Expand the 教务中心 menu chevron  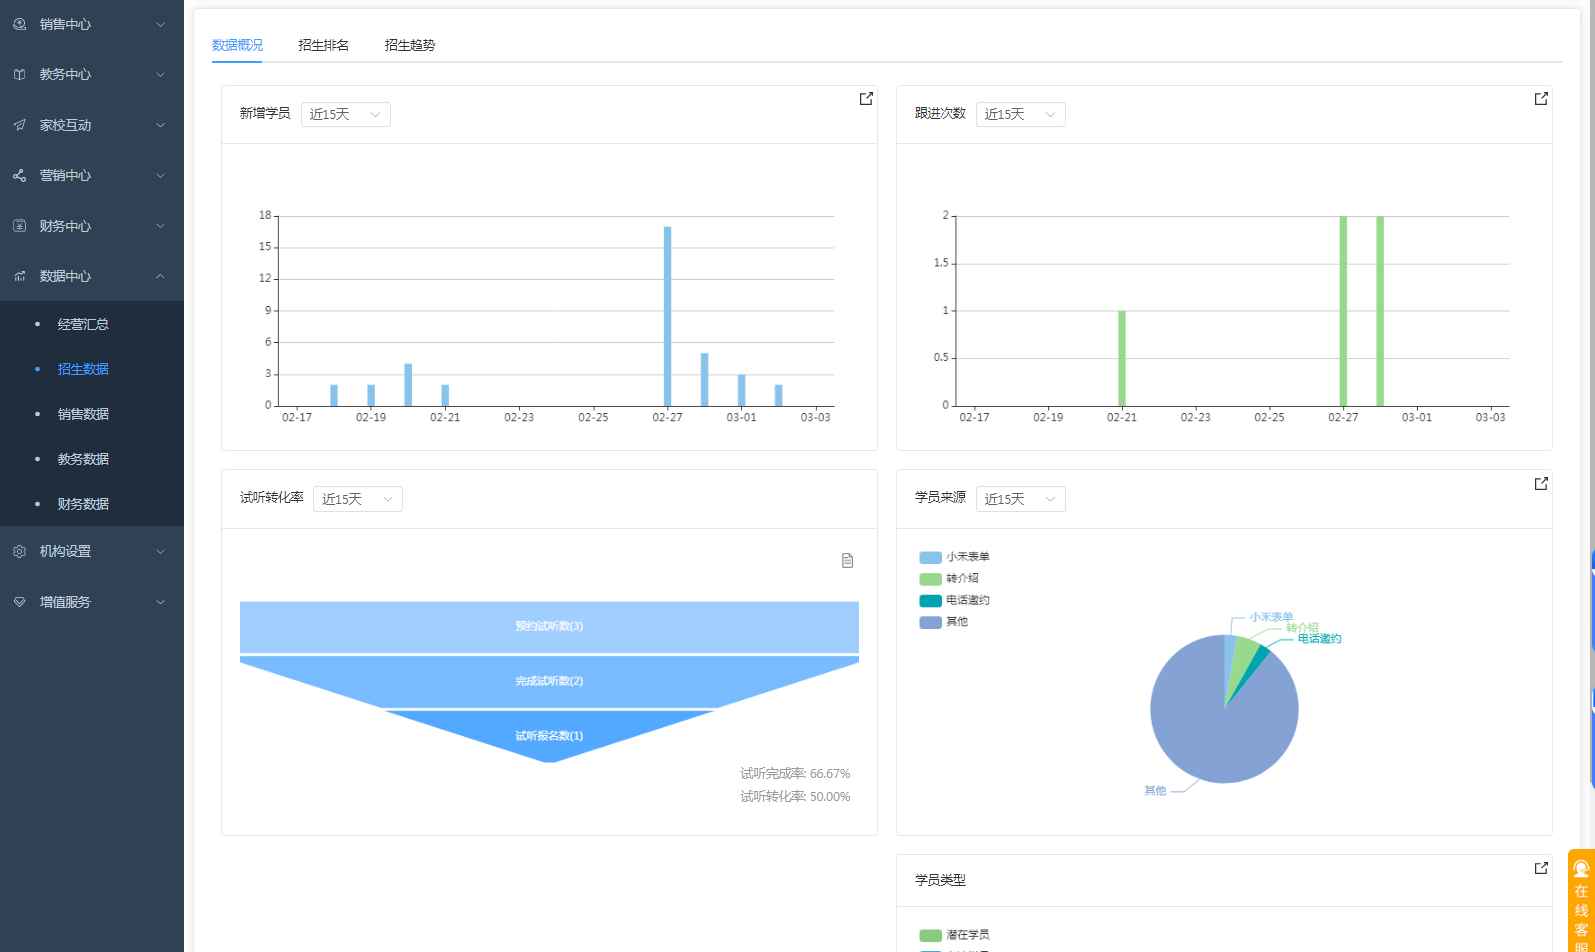[160, 75]
